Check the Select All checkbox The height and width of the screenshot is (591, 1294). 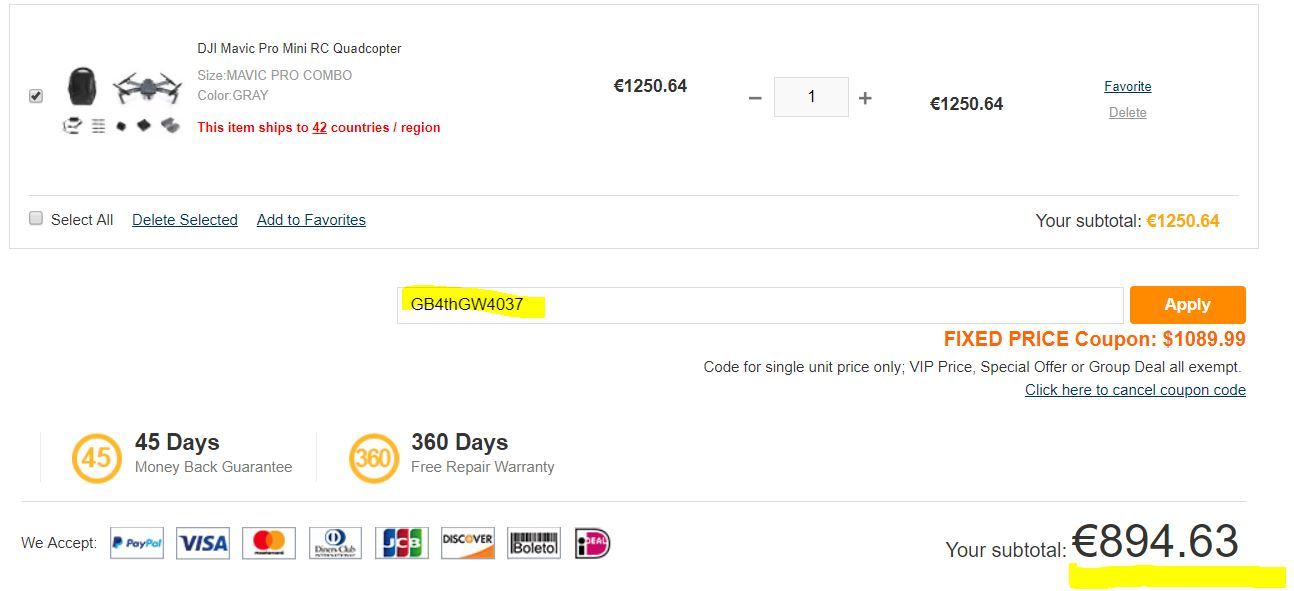point(36,218)
